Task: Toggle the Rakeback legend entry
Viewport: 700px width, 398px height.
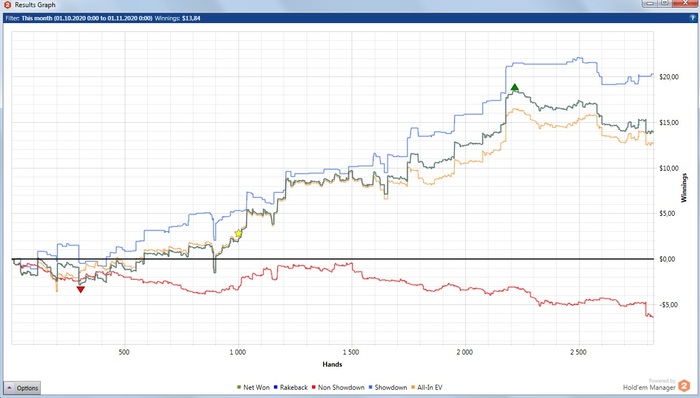Action: pos(291,387)
